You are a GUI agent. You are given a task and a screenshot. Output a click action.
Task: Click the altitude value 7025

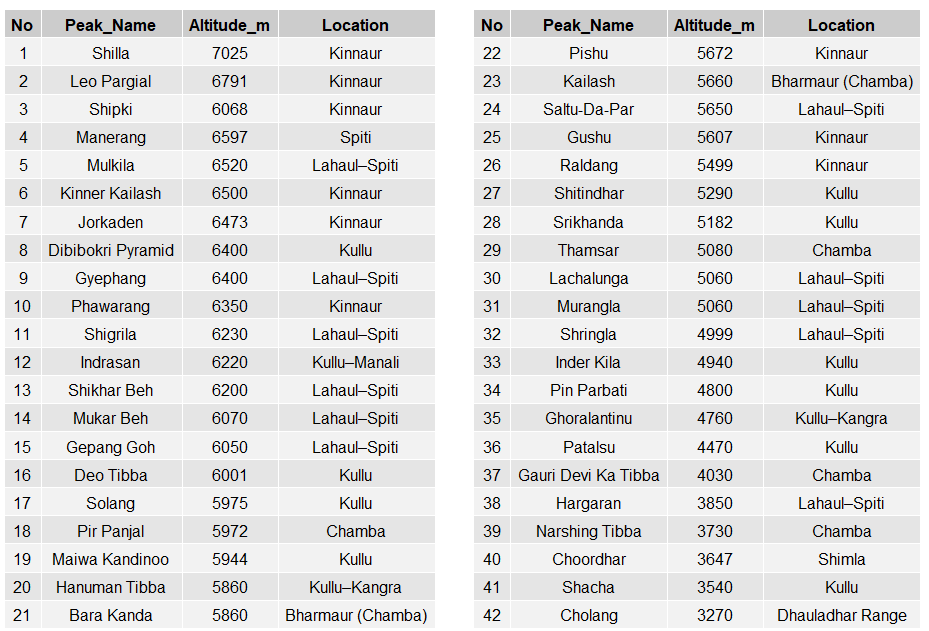click(x=229, y=53)
